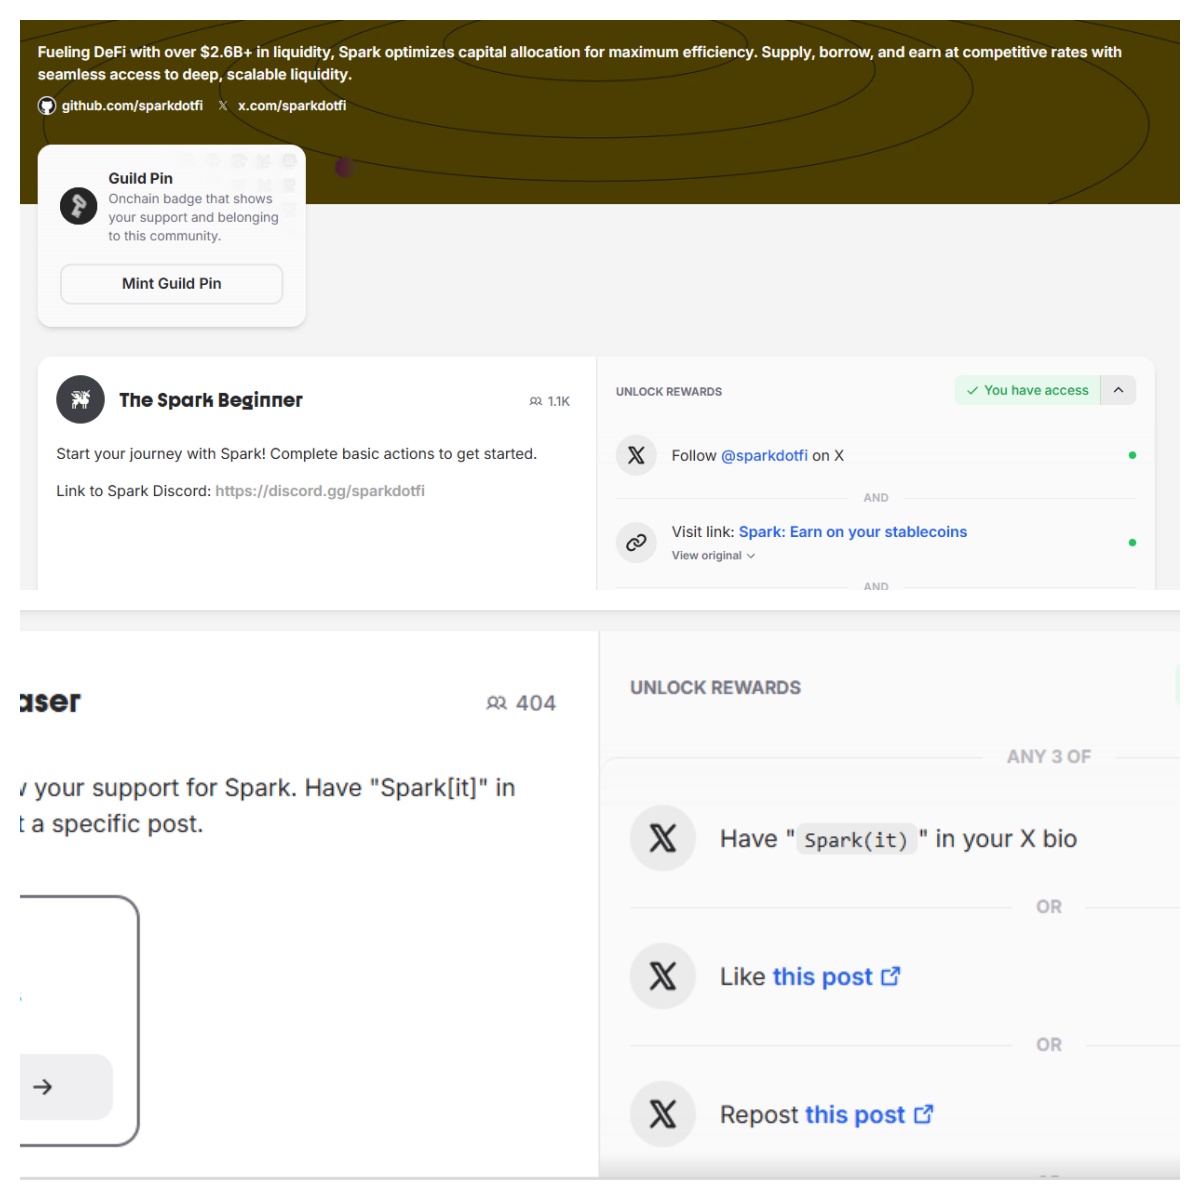The width and height of the screenshot is (1200, 1200).
Task: Click the X icon next to X bio requirement
Action: tap(663, 838)
